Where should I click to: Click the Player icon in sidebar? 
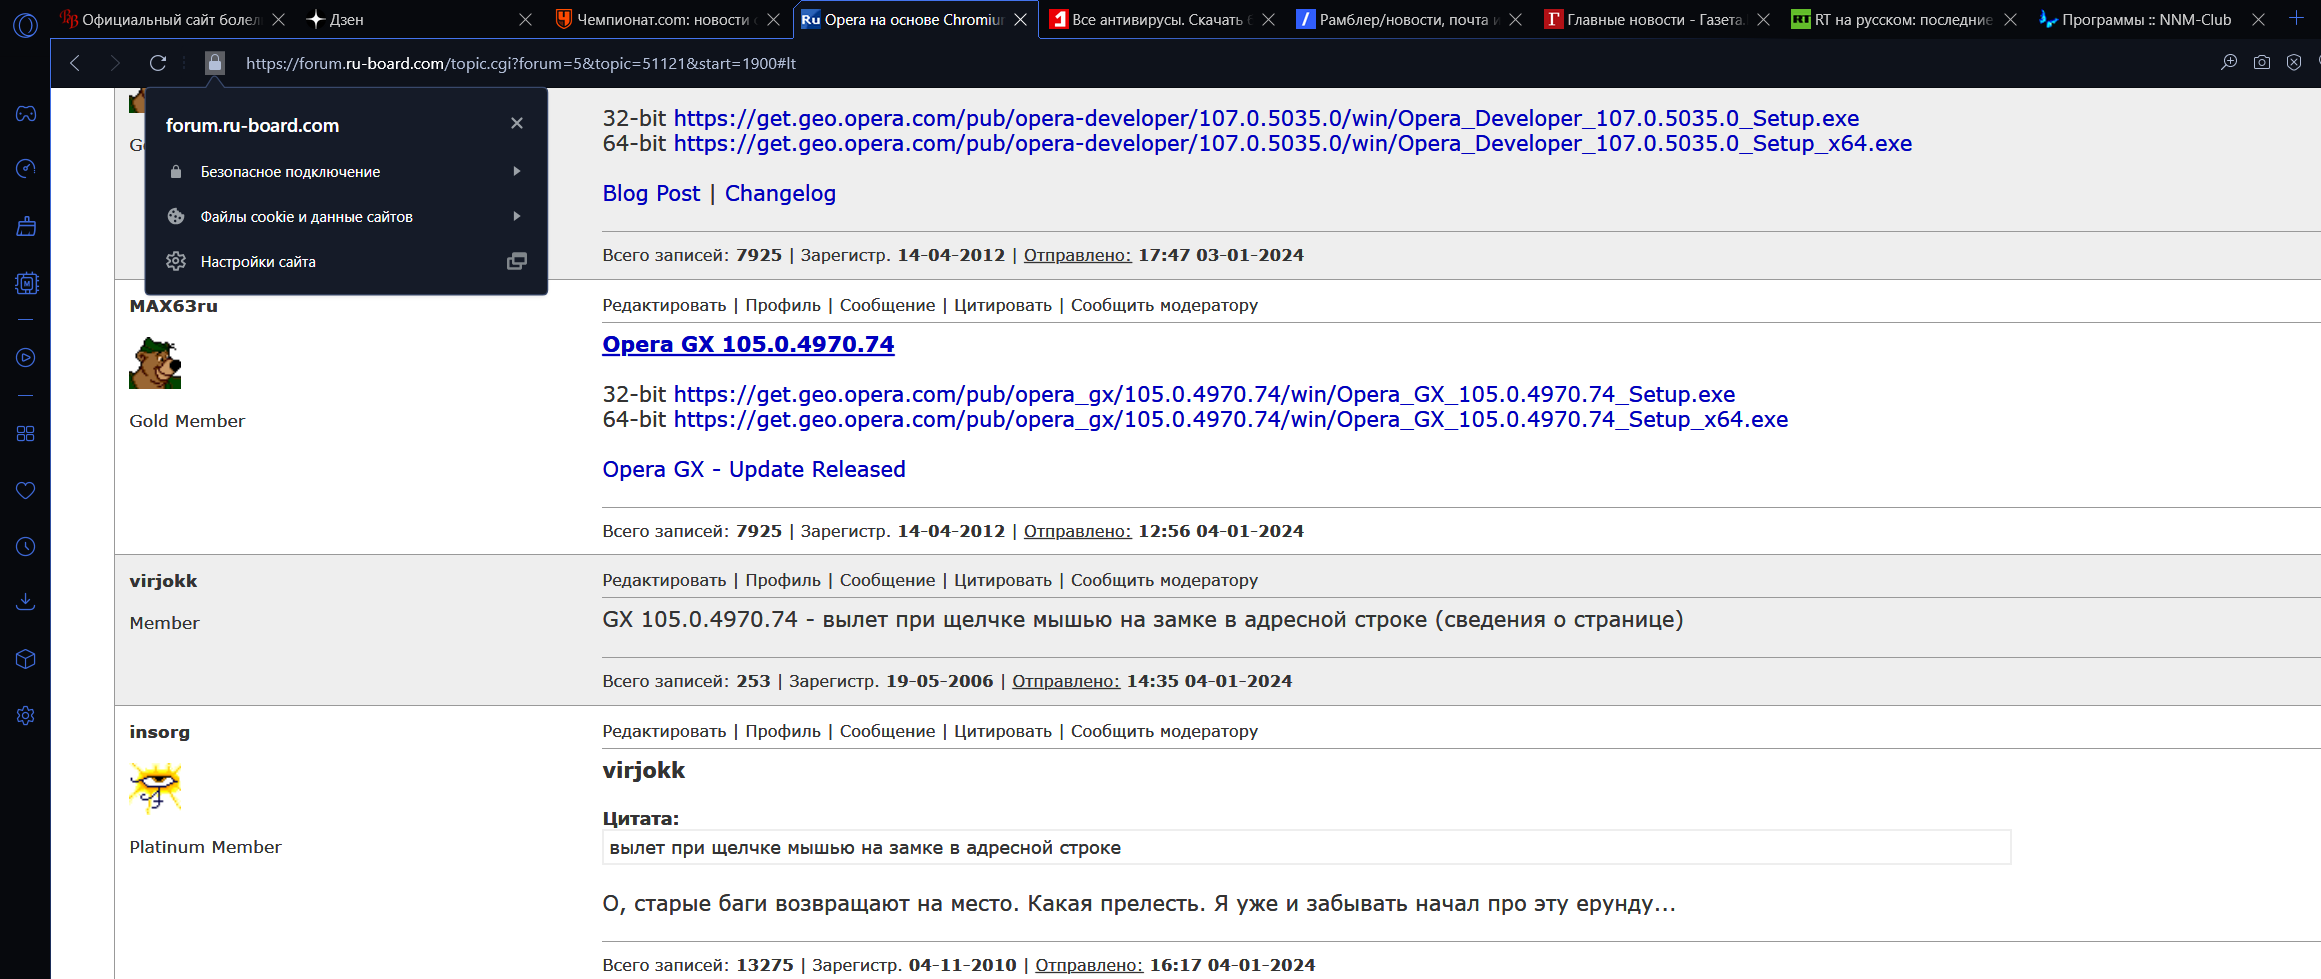tap(26, 358)
